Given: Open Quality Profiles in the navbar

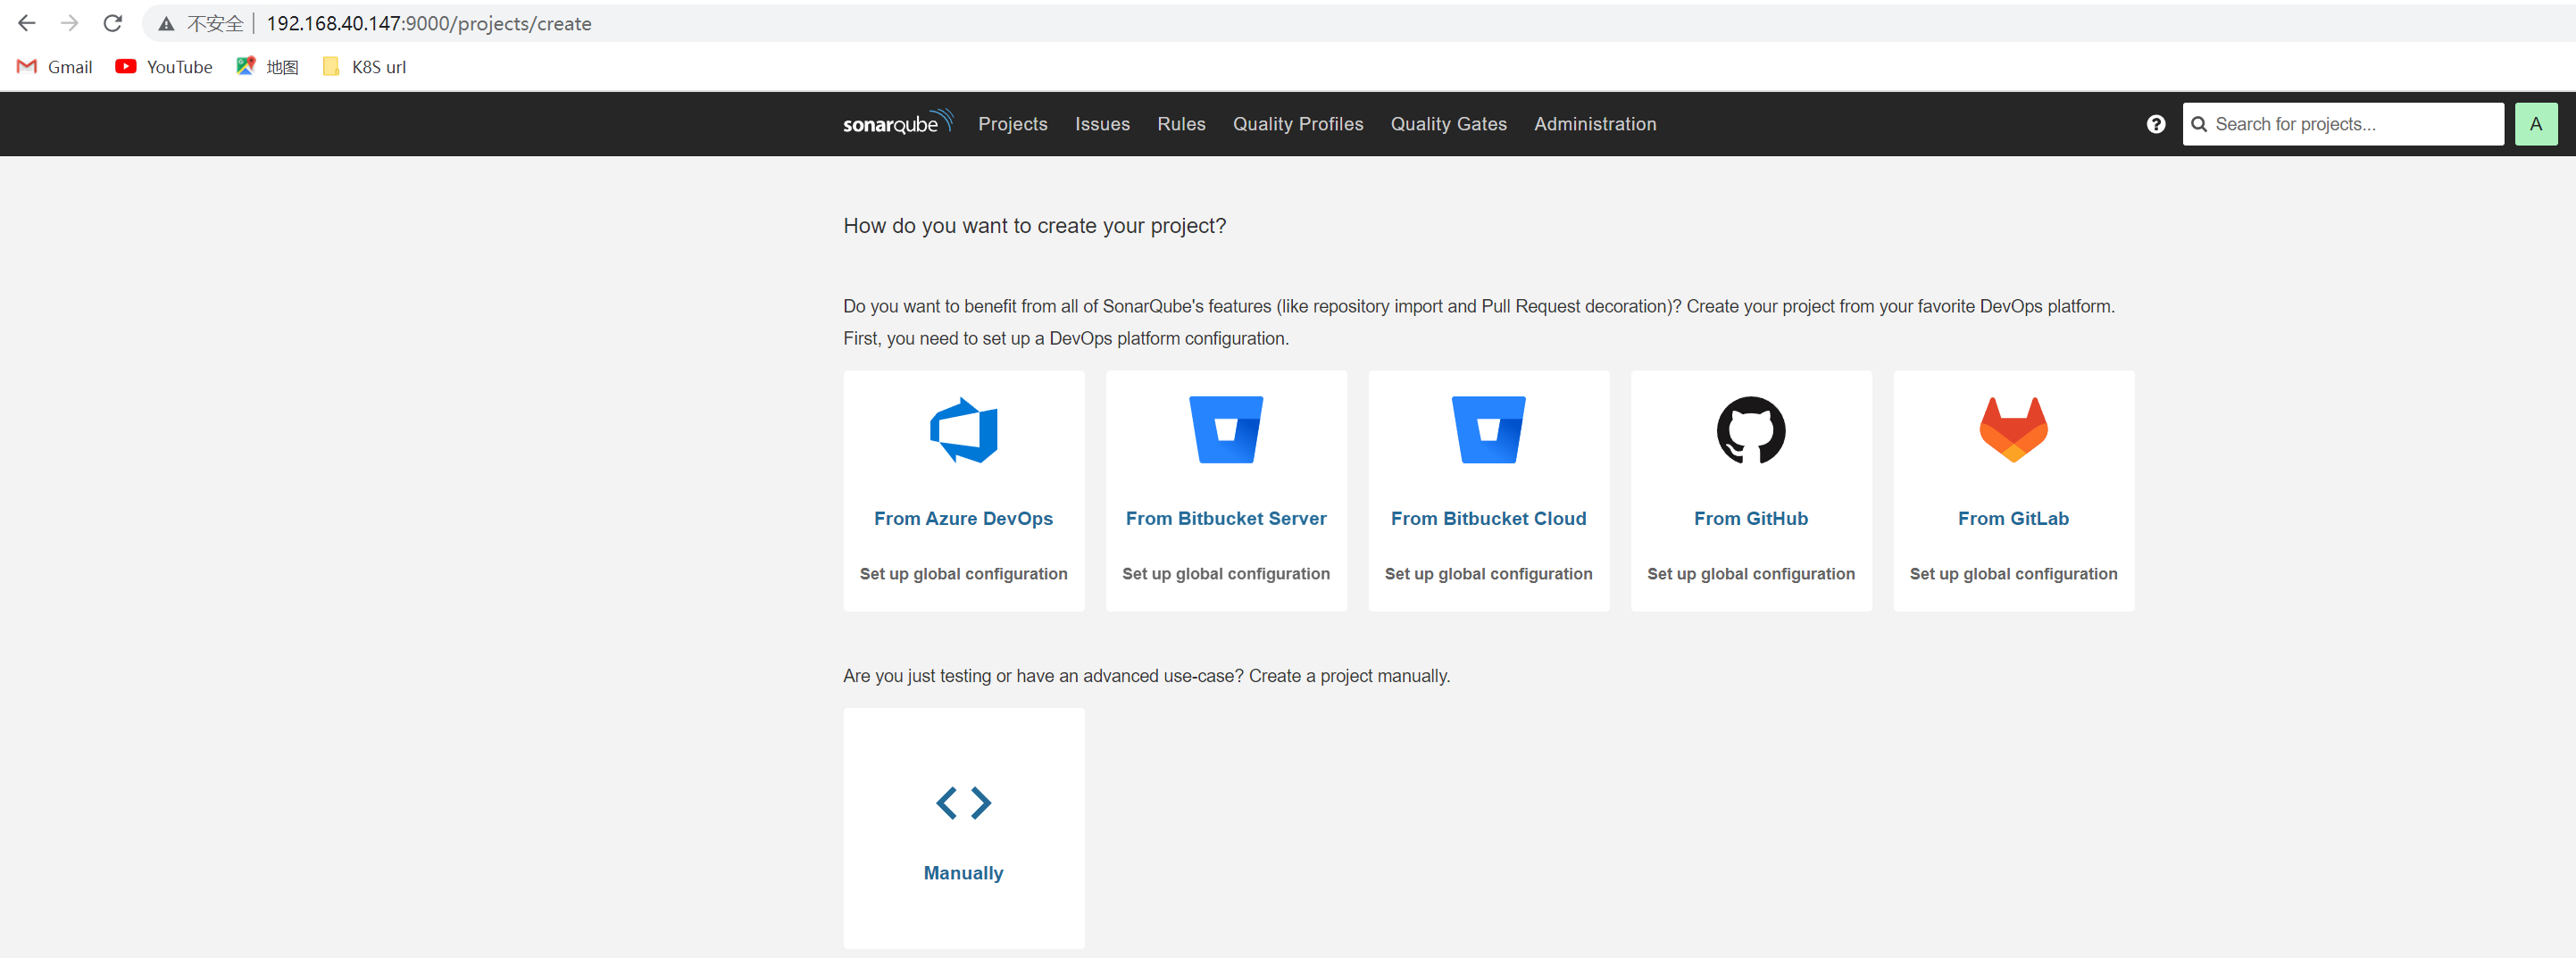Looking at the screenshot, I should point(1297,124).
